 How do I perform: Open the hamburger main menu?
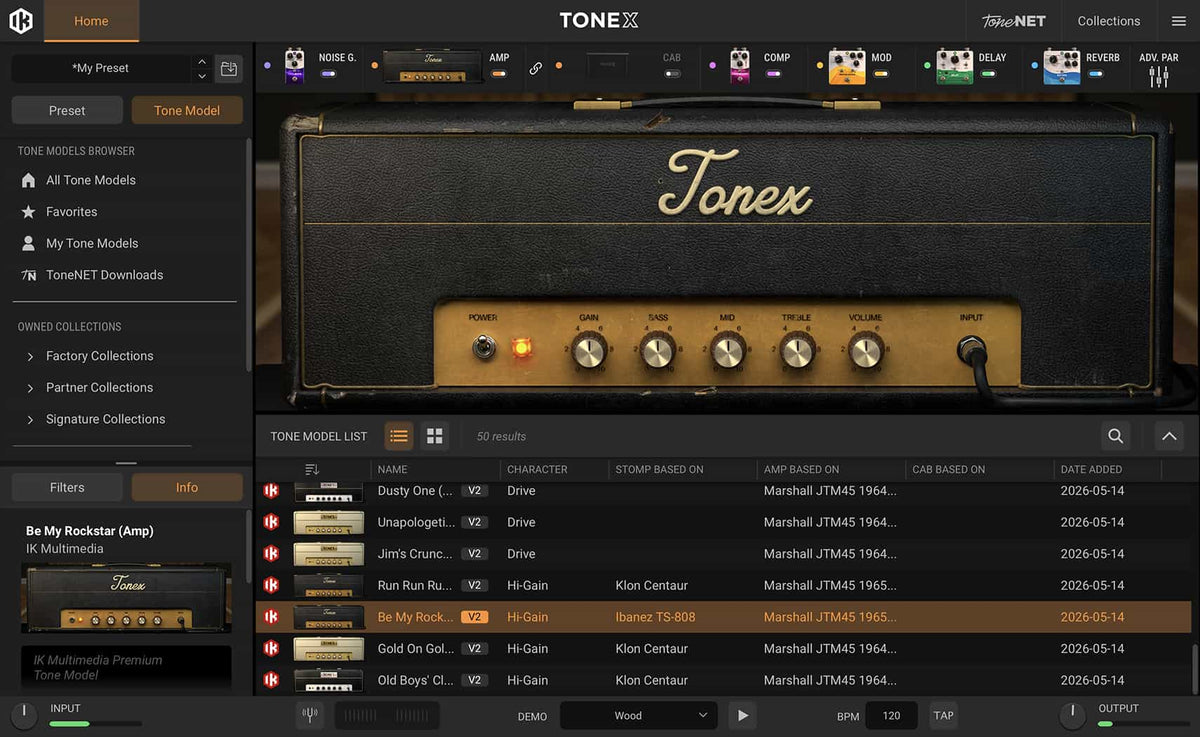pyautogui.click(x=1179, y=21)
